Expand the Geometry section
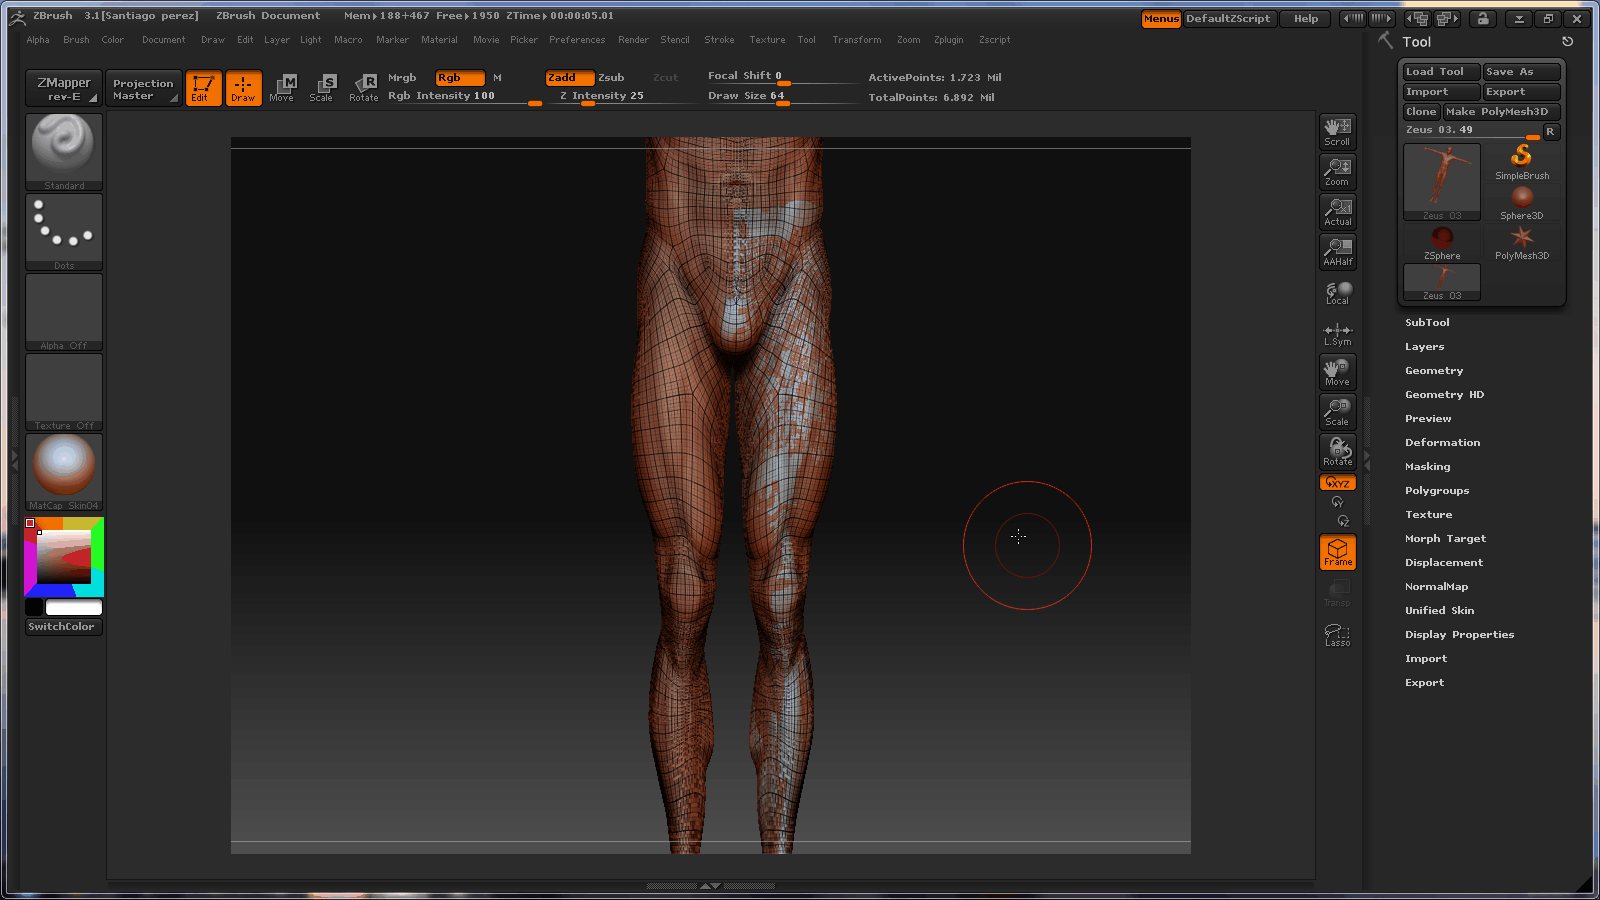The width and height of the screenshot is (1600, 900). [x=1433, y=371]
